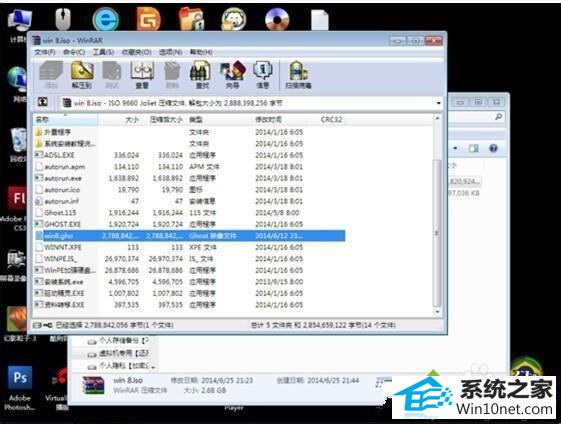Click the Info (信息) toolbar icon

coord(263,74)
